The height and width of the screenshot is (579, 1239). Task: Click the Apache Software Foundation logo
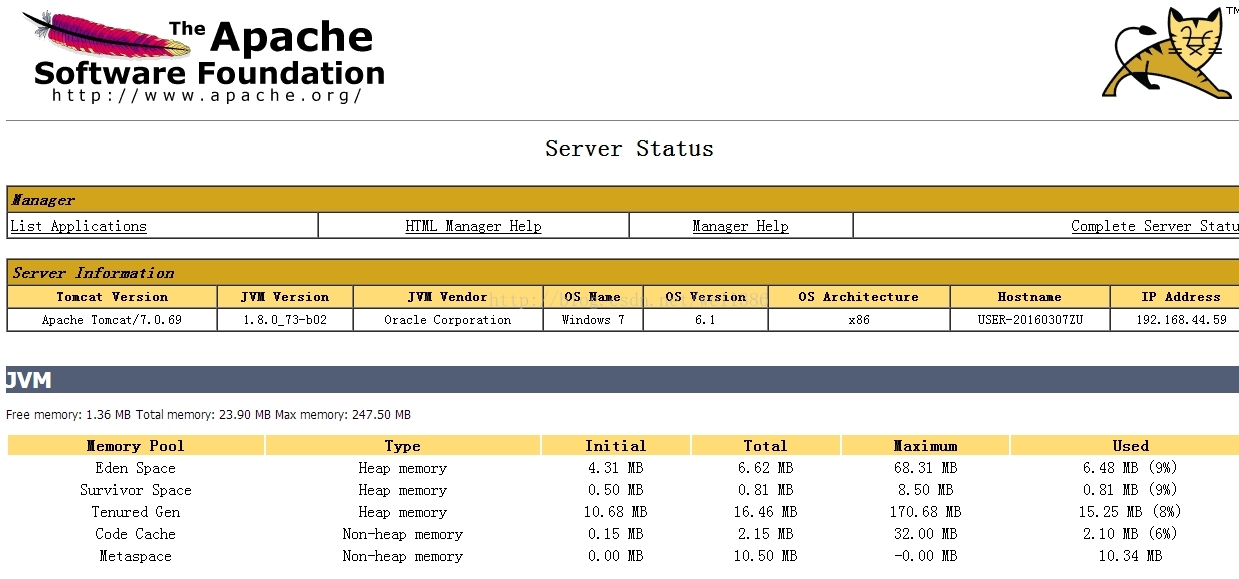point(204,56)
